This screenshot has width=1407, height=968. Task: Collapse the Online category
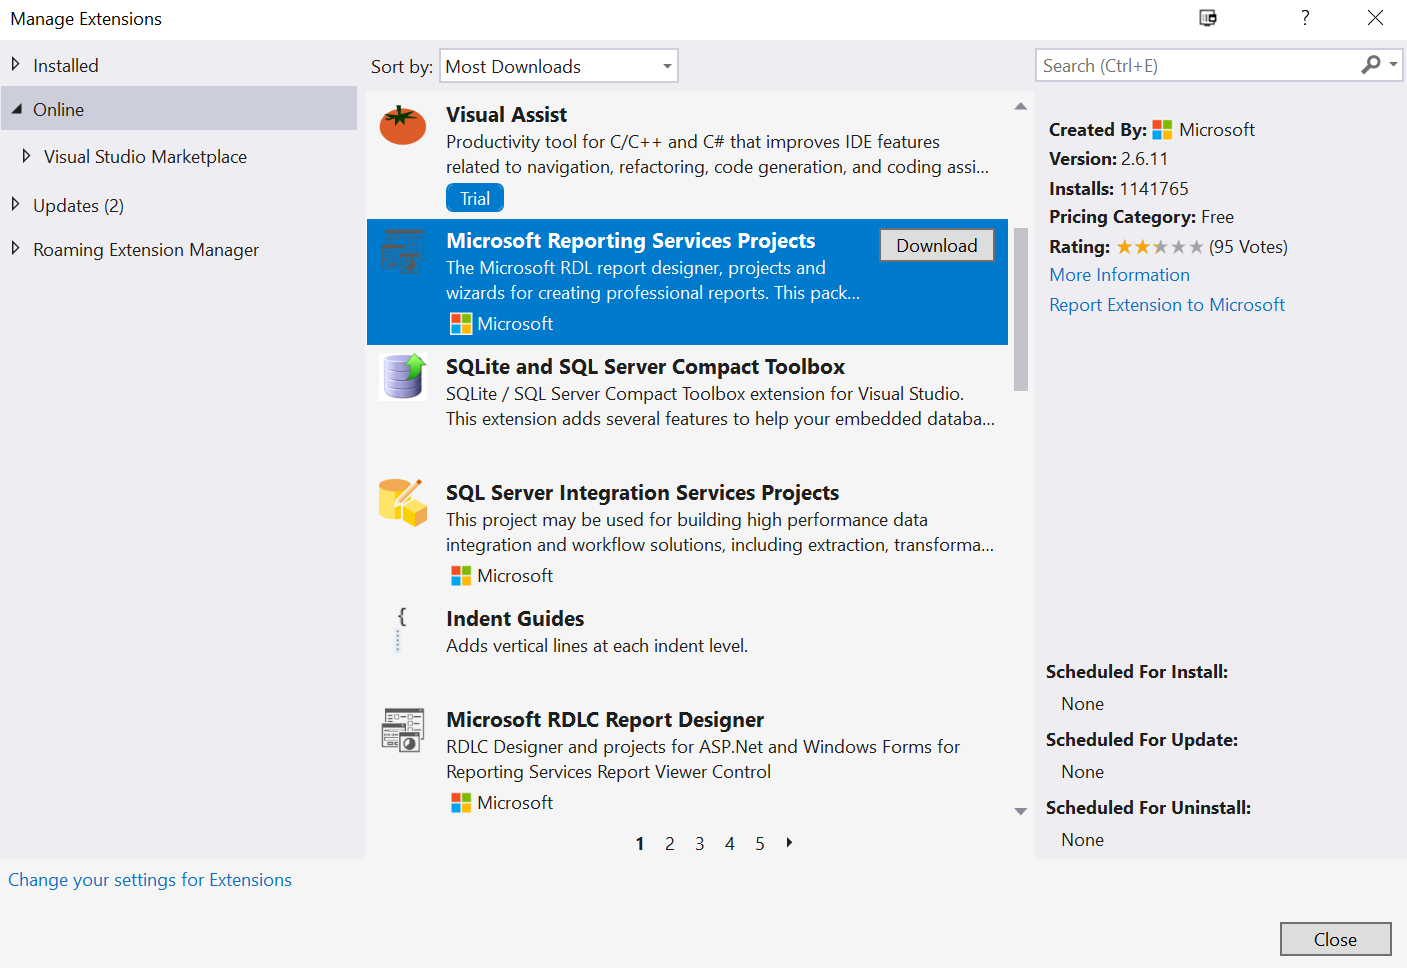16,109
